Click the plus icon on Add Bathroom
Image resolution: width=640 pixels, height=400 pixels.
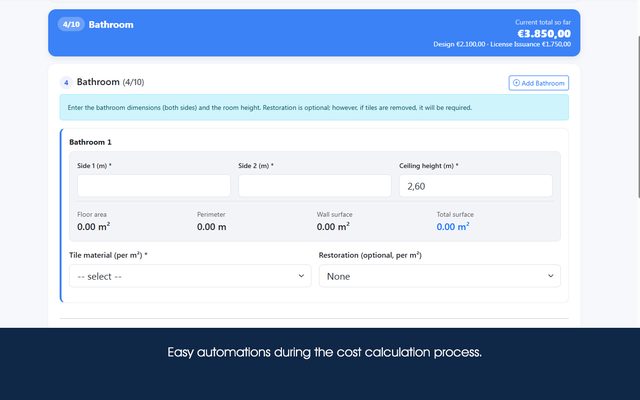[516, 83]
